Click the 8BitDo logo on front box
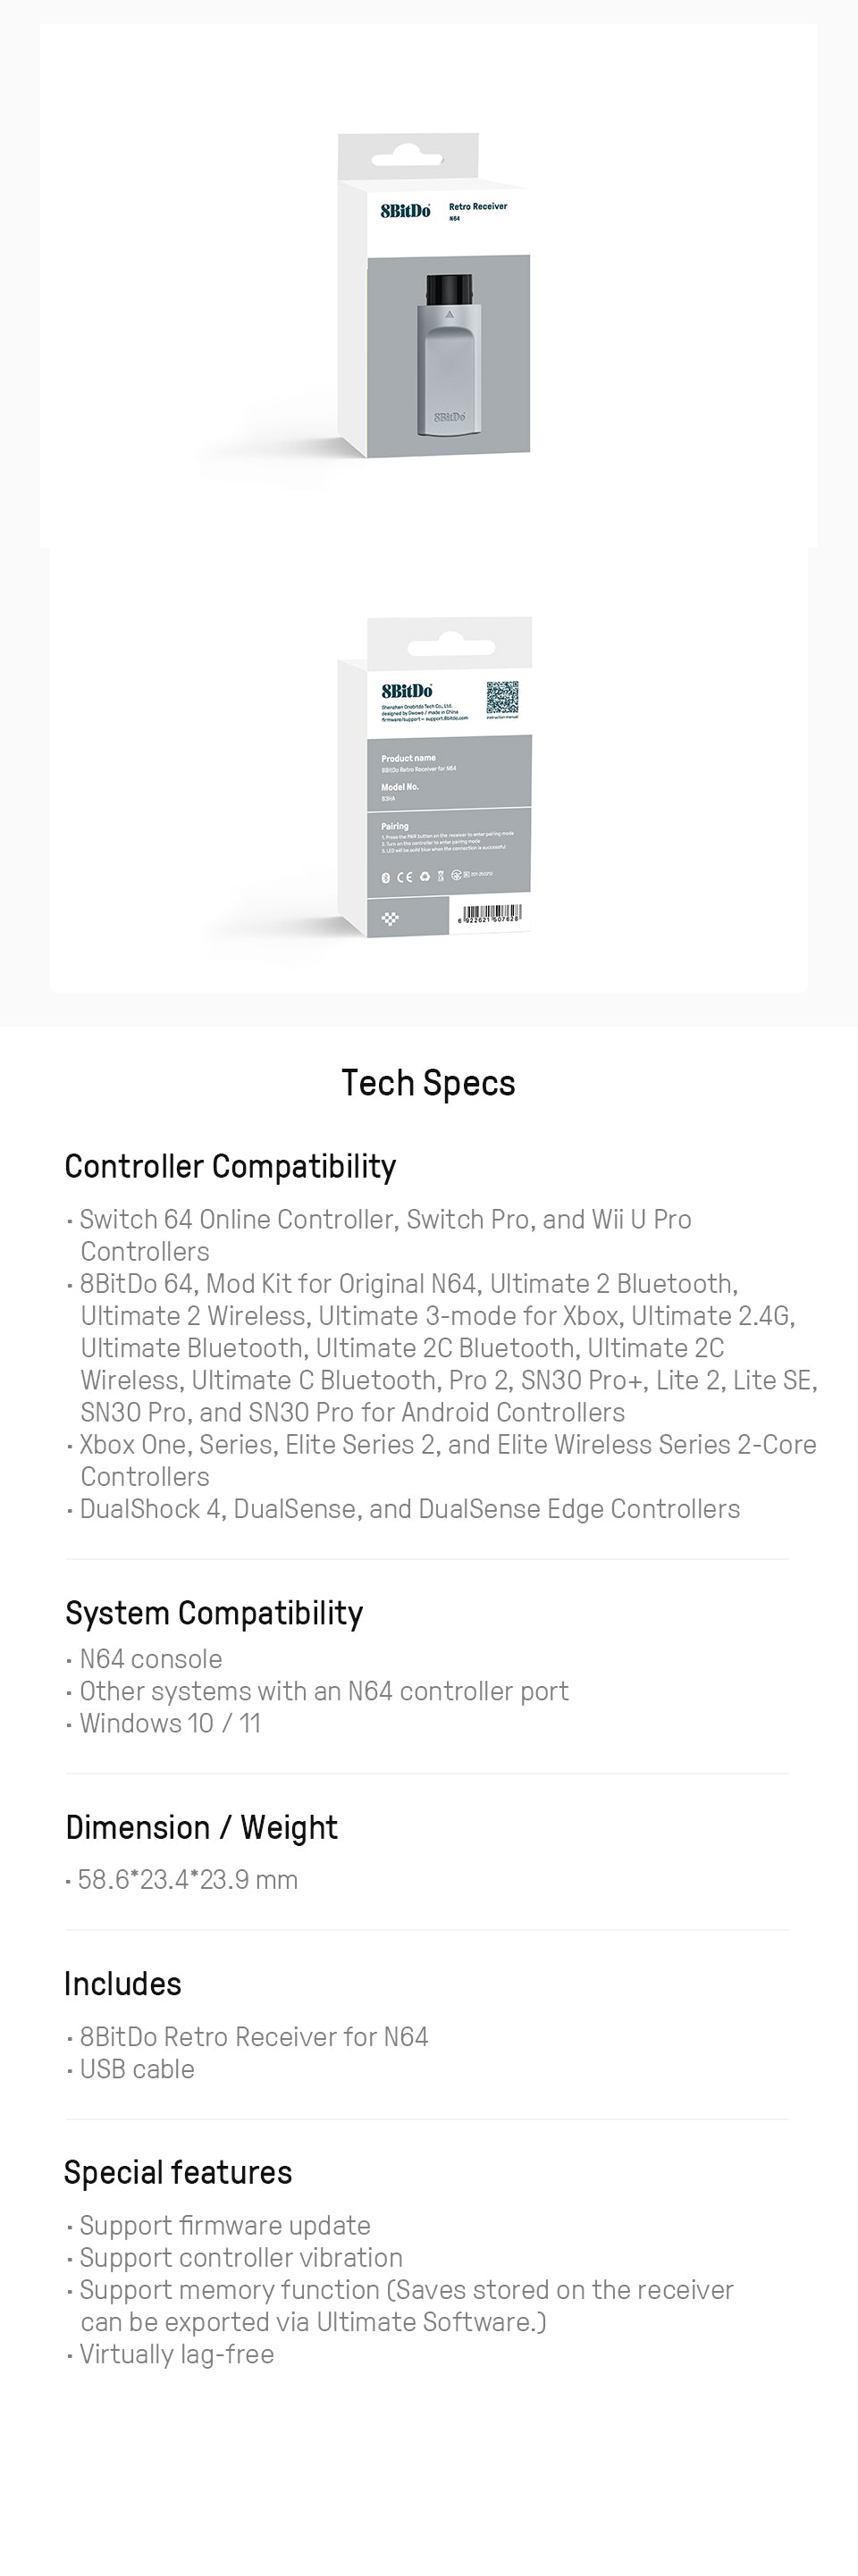The width and height of the screenshot is (858, 2576). pos(405,211)
